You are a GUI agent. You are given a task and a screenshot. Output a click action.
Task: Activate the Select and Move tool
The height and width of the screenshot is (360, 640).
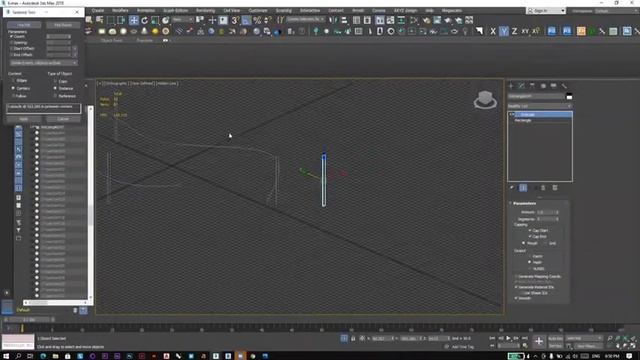(134, 20)
